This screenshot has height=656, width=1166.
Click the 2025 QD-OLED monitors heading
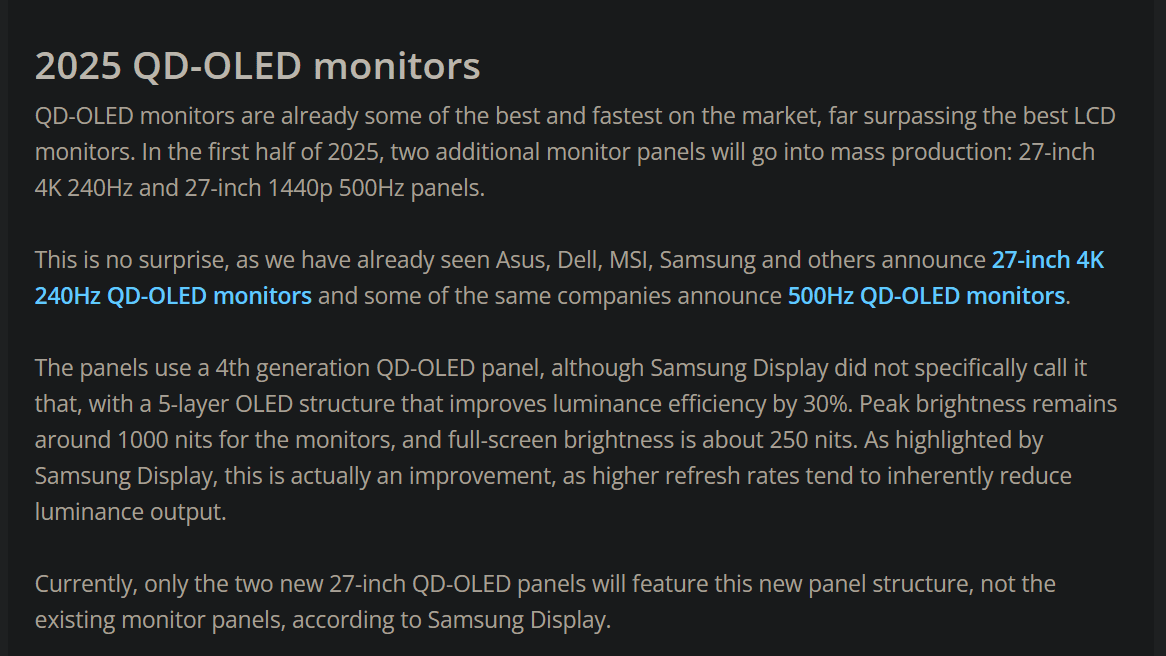coord(257,65)
